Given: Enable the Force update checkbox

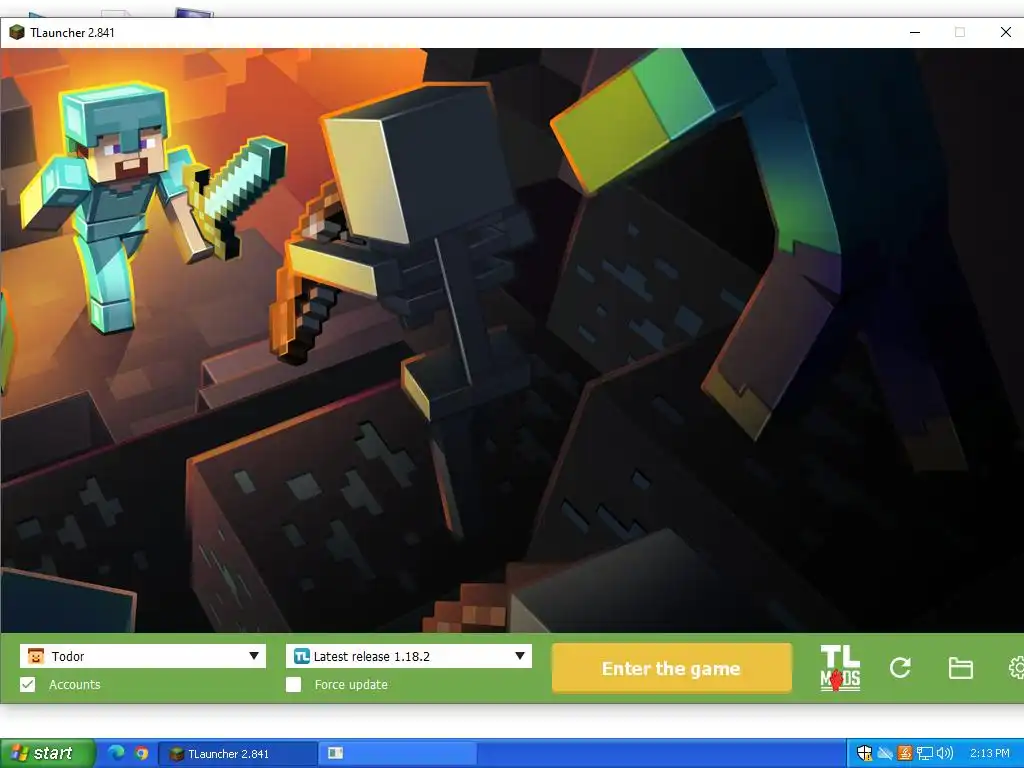Looking at the screenshot, I should click(293, 684).
